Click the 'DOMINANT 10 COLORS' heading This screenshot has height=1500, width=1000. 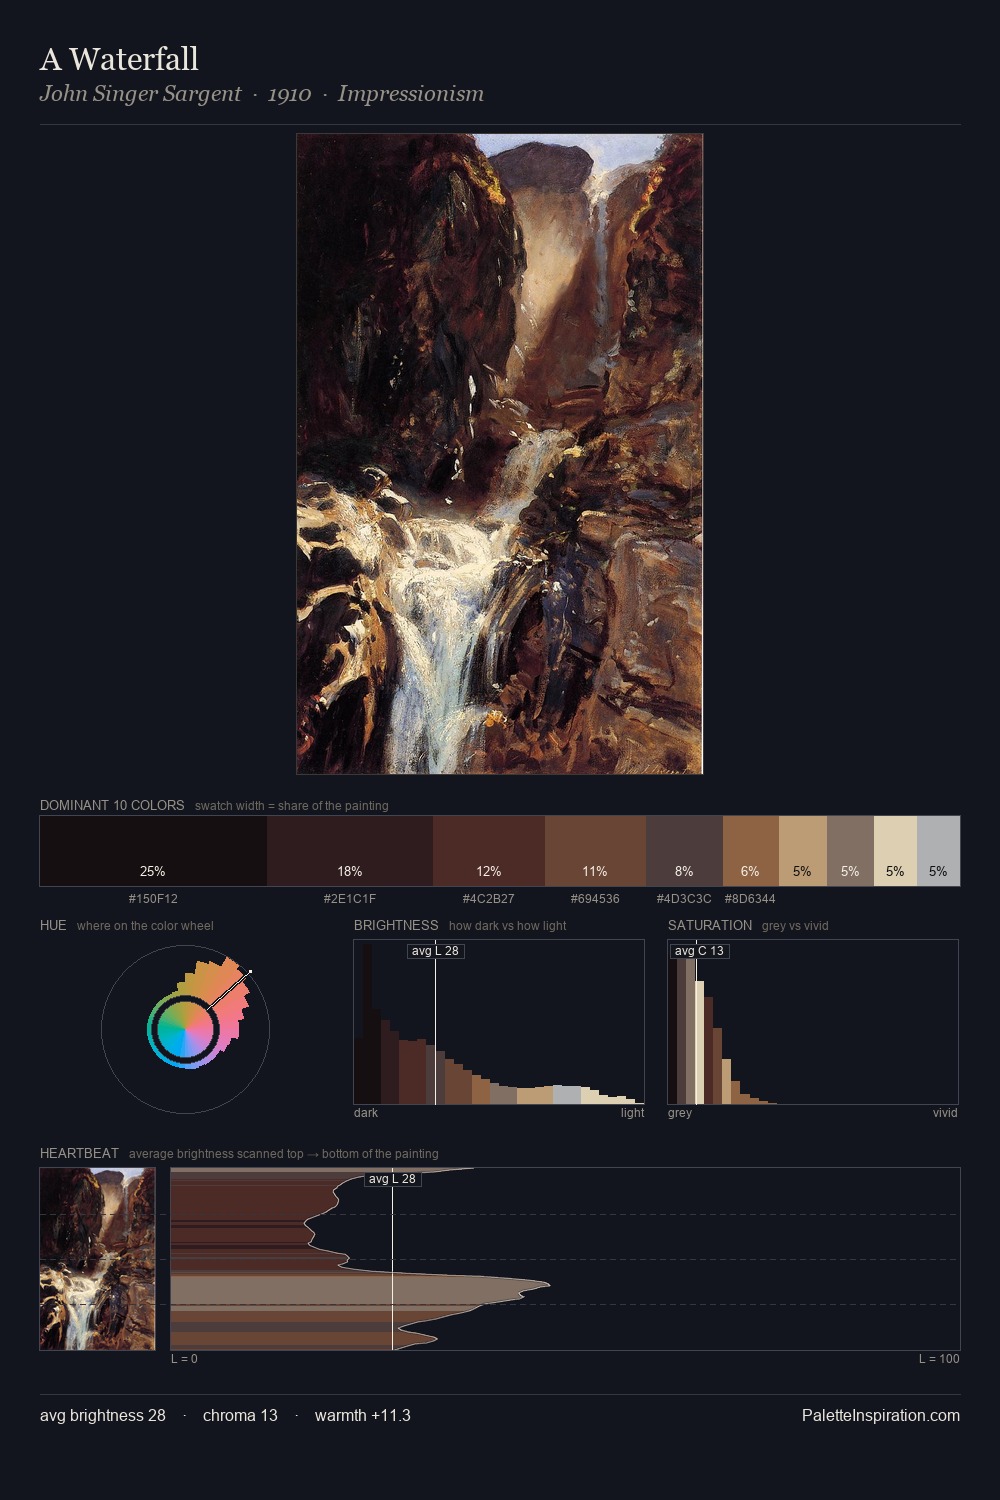click(x=112, y=805)
